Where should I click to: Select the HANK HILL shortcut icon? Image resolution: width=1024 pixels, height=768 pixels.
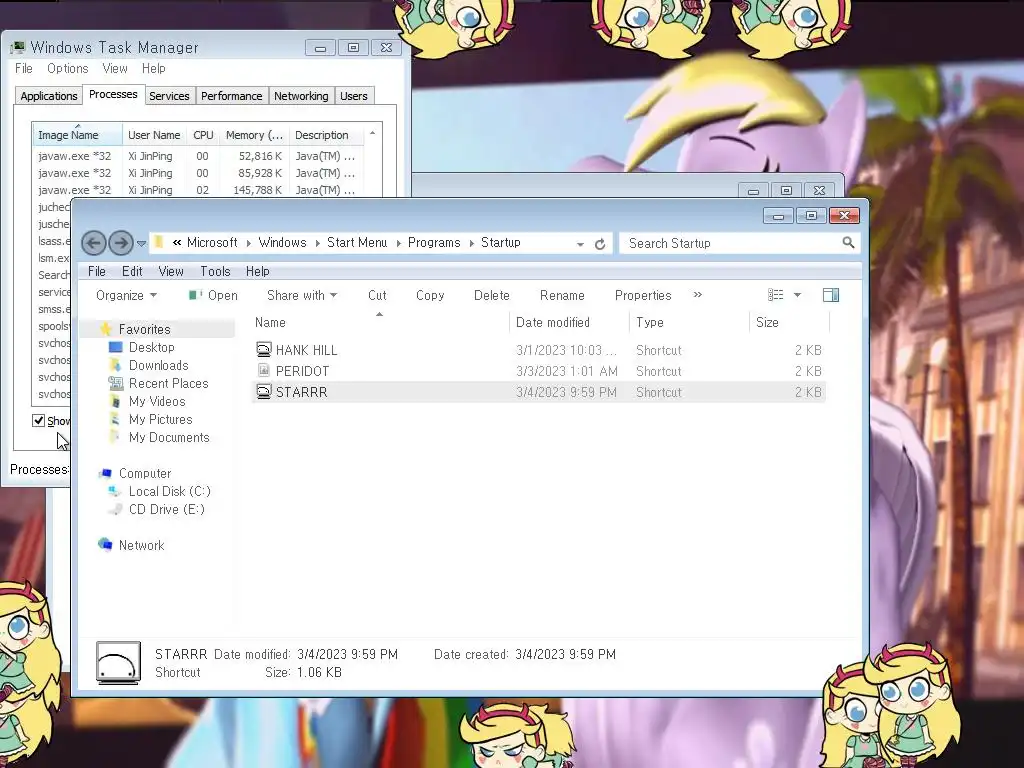tap(263, 349)
